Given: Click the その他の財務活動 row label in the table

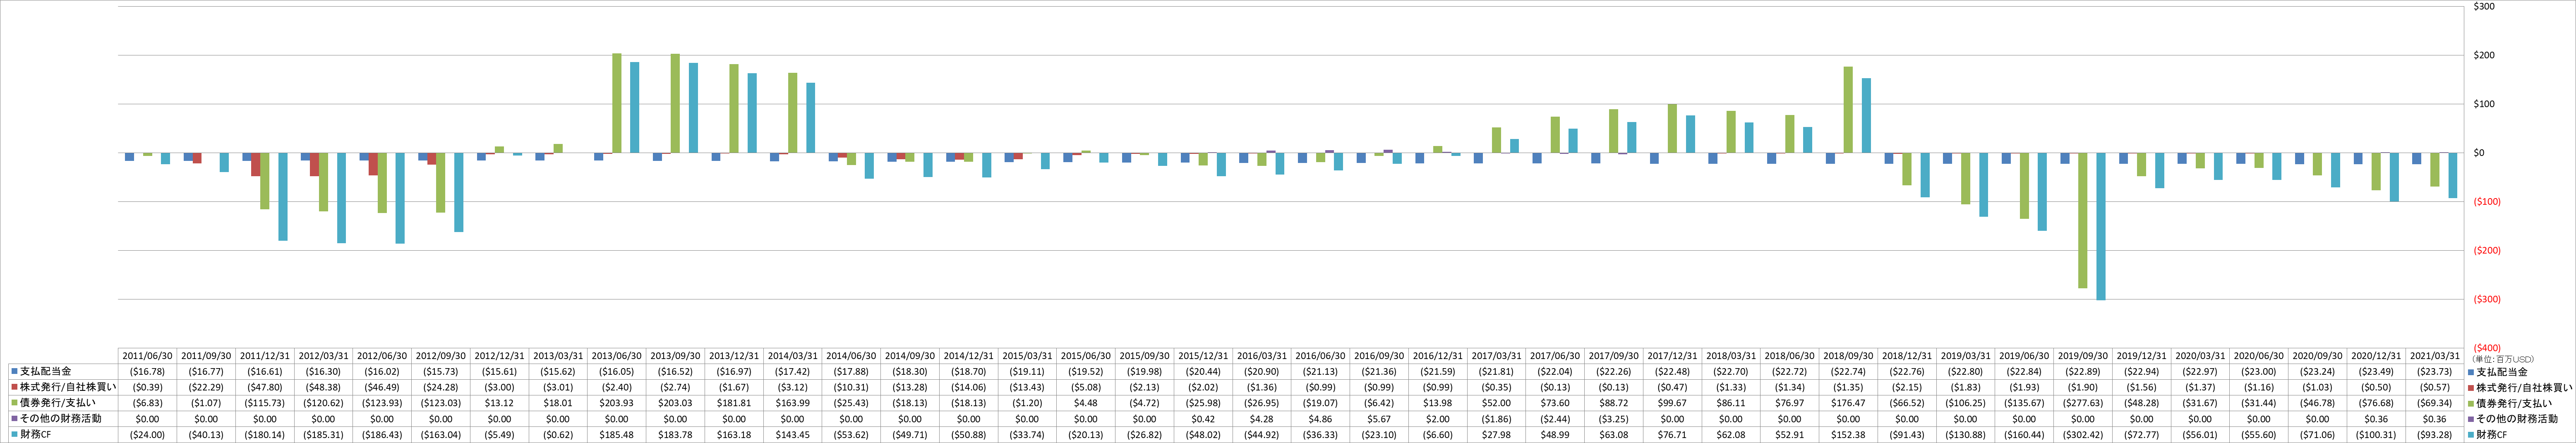Looking at the screenshot, I should (x=60, y=419).
